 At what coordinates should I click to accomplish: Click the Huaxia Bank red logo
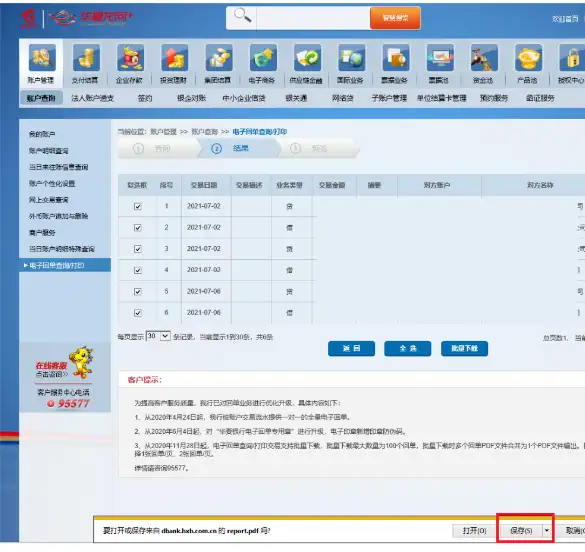[29, 18]
